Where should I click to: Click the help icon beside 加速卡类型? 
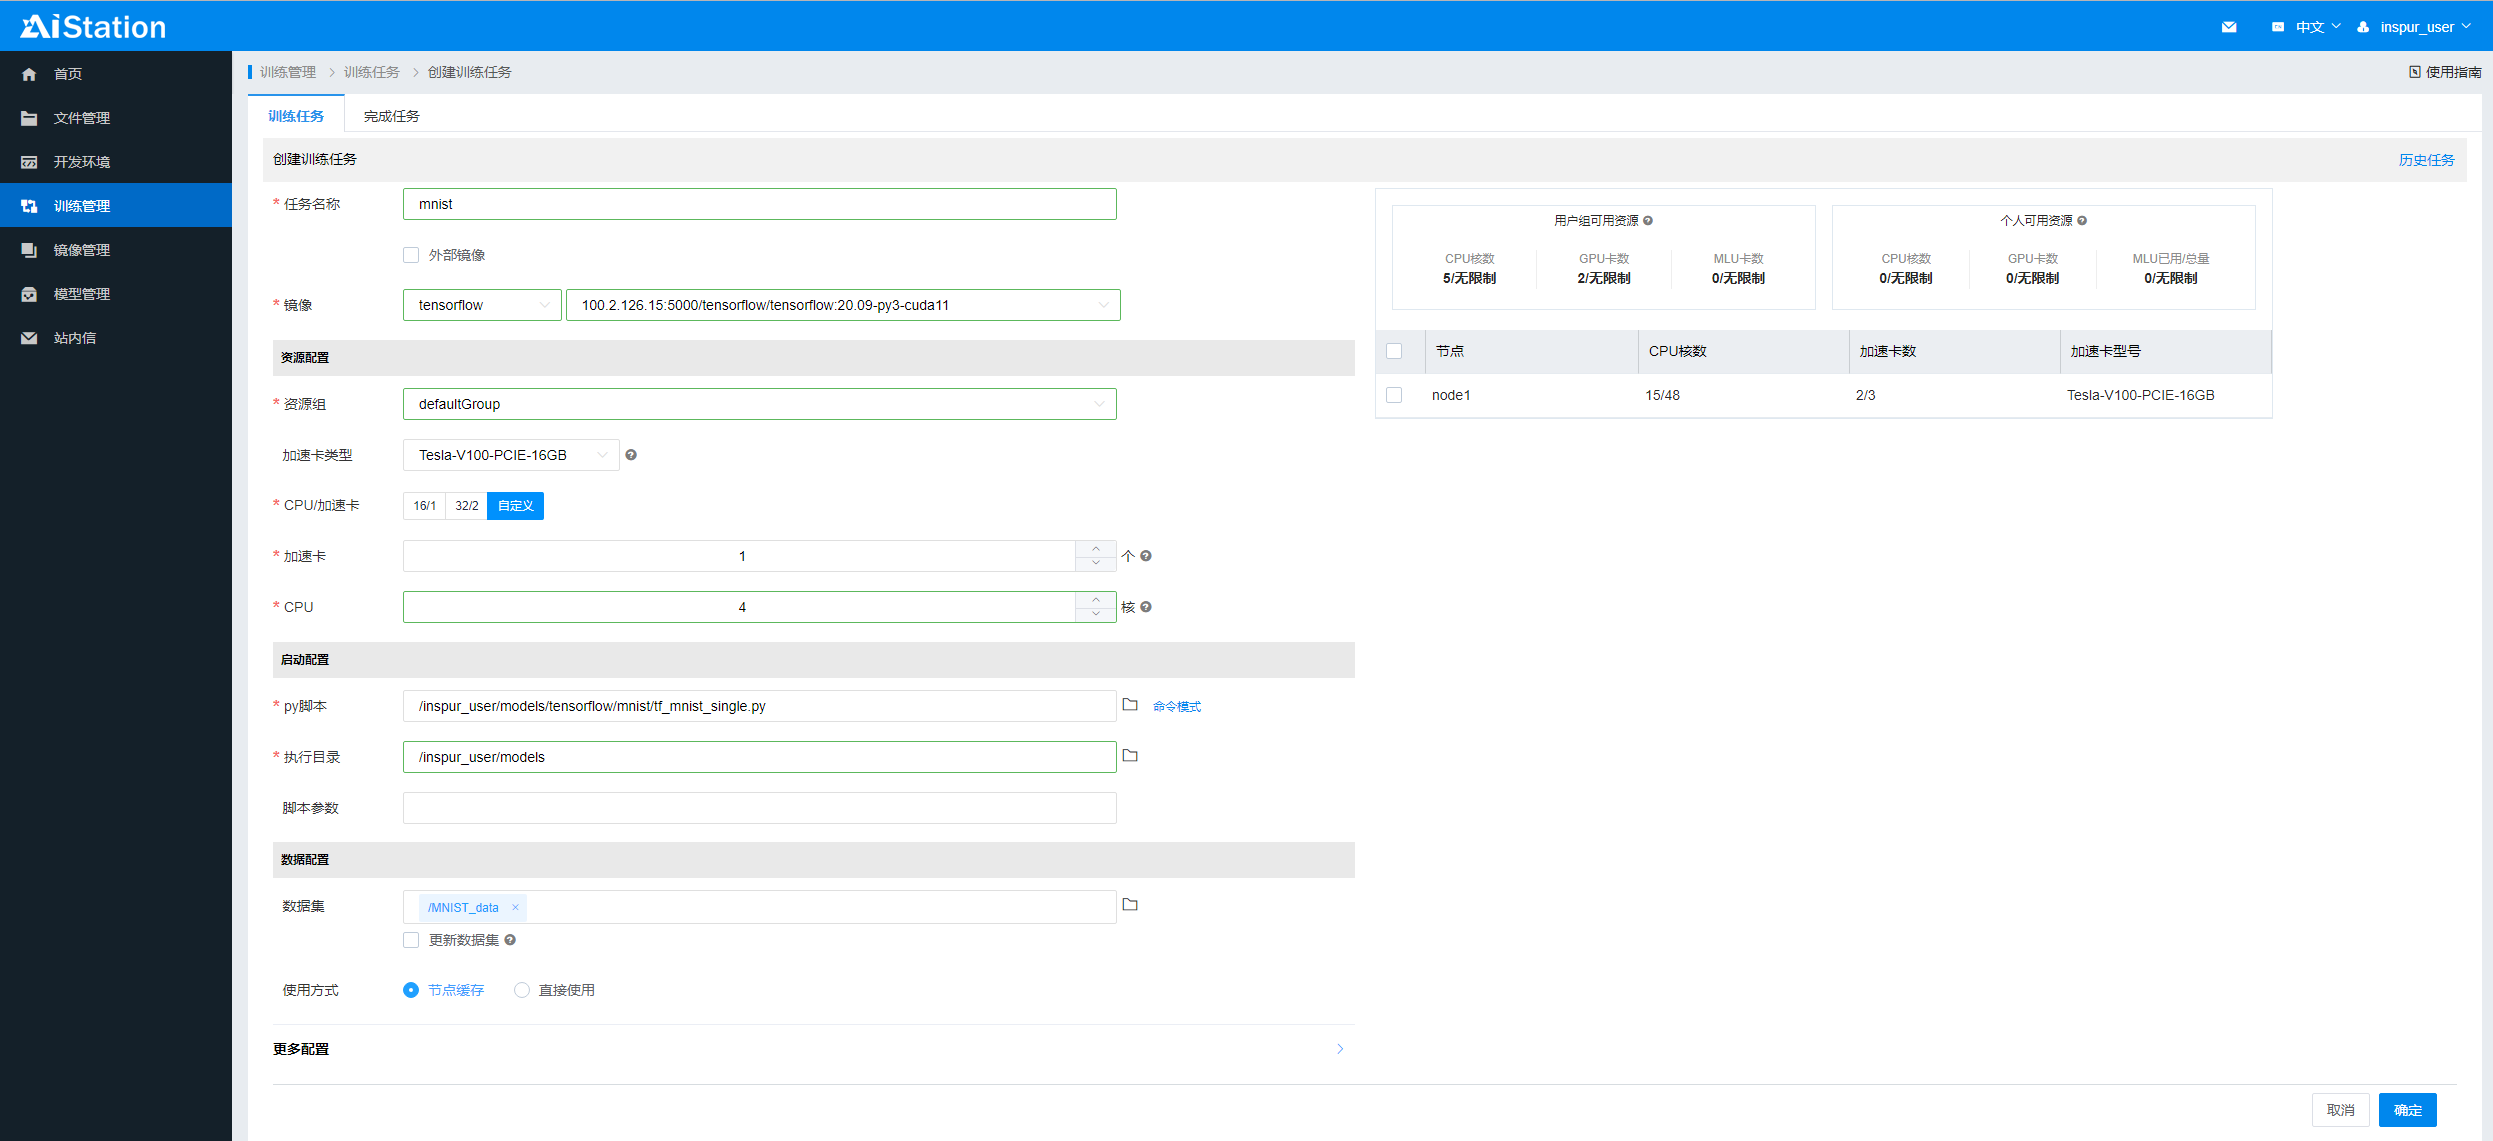click(631, 455)
